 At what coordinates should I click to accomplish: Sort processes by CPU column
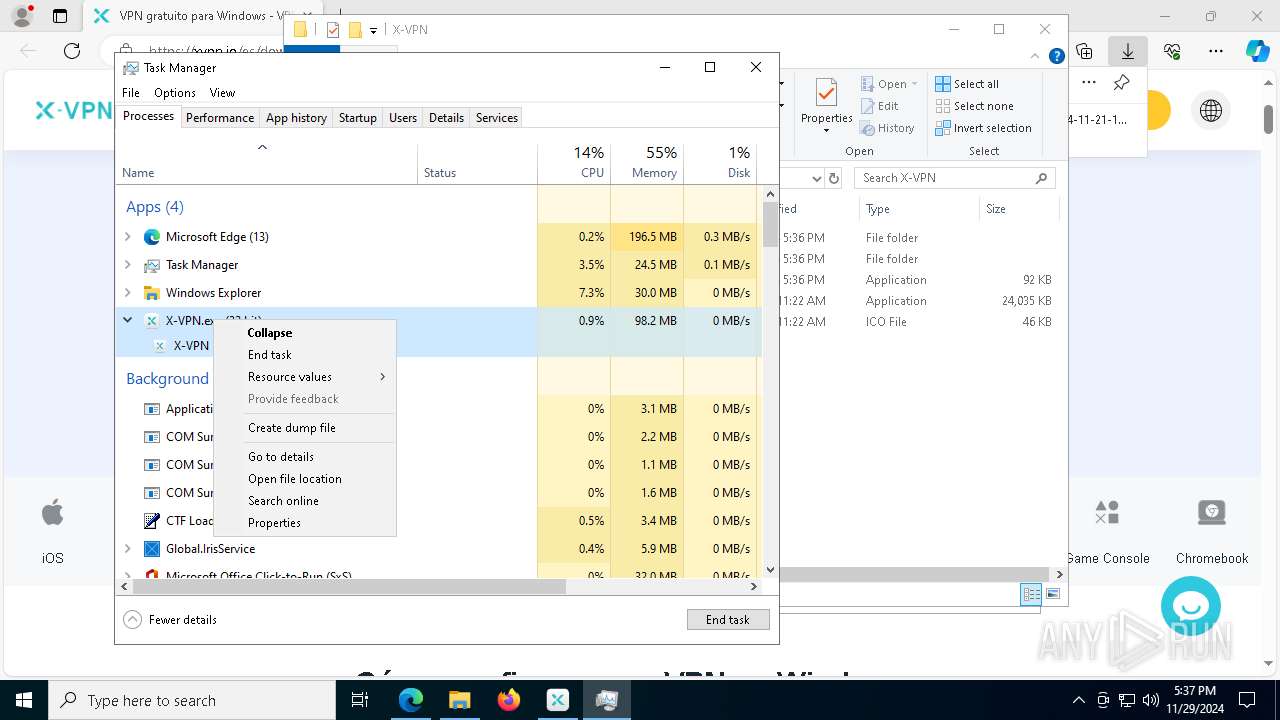coord(574,162)
